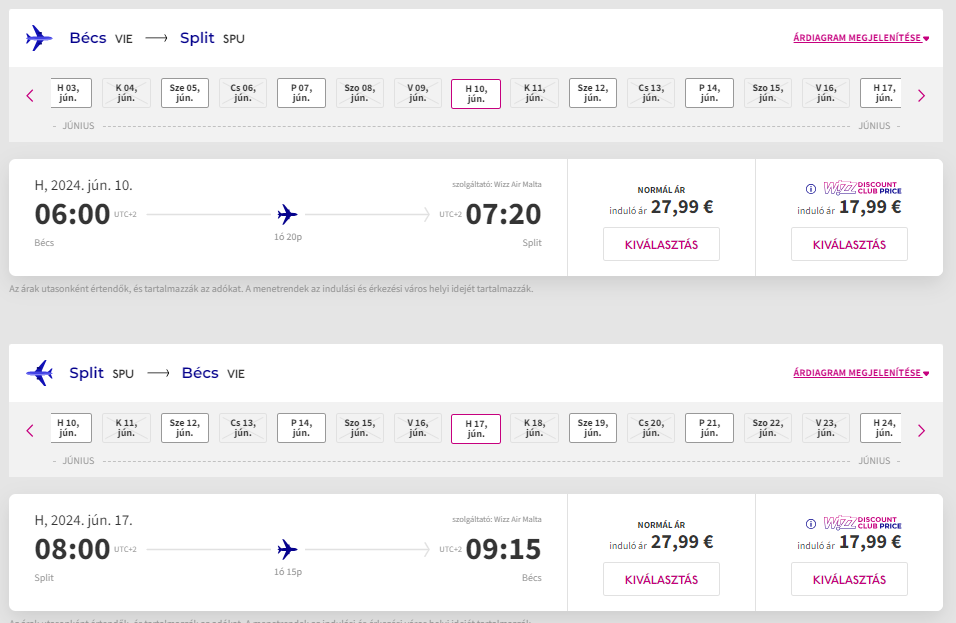Select outbound date P 14, jún.
This screenshot has height=623, width=956.
point(709,93)
